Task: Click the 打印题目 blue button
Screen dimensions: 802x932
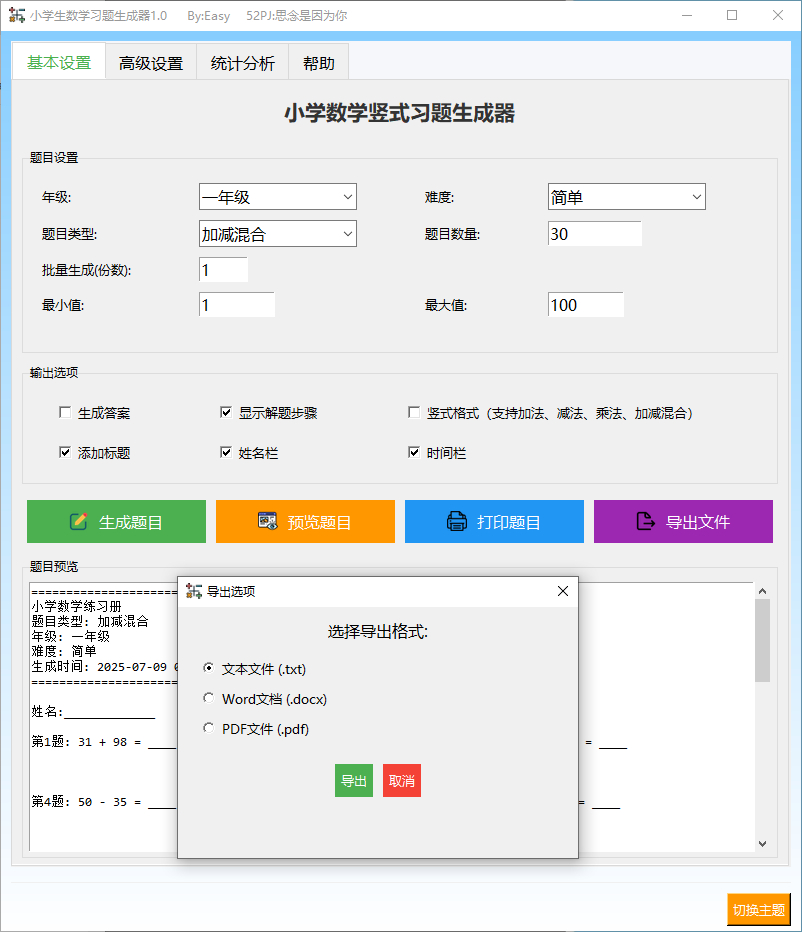Action: pyautogui.click(x=495, y=521)
